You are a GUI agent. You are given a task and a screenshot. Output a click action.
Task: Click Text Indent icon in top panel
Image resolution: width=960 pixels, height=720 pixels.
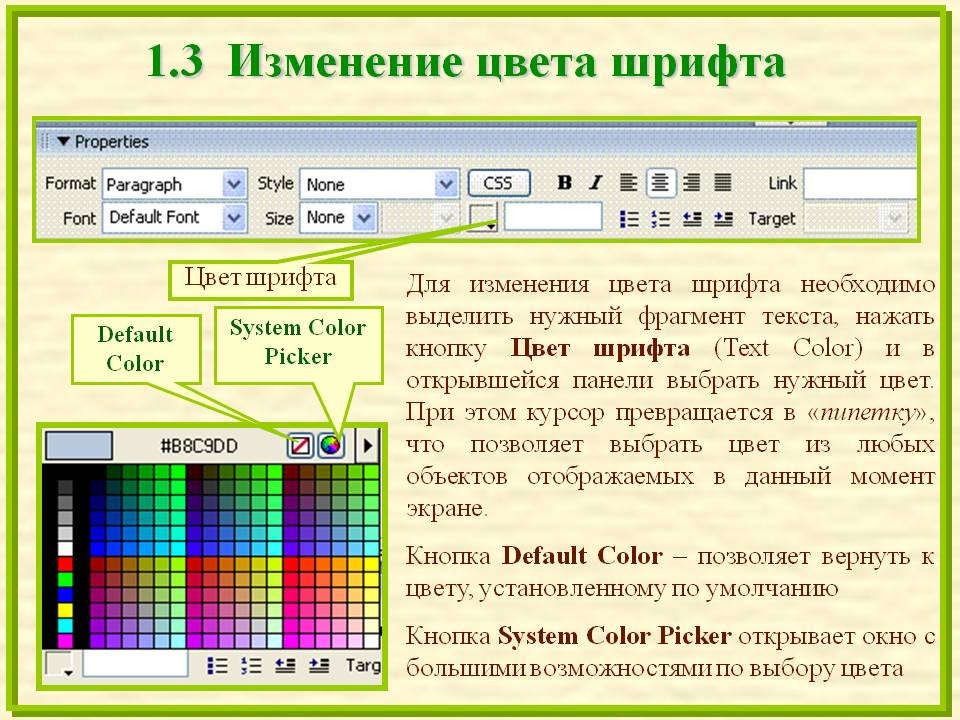(723, 219)
